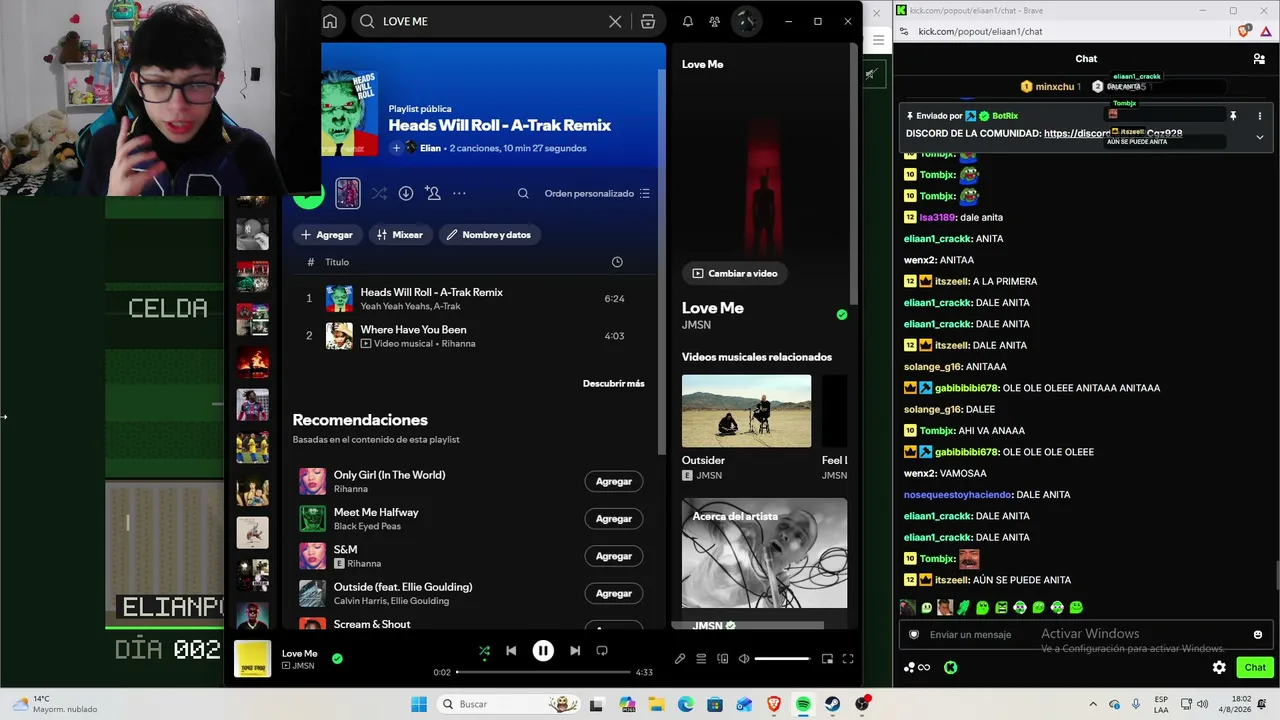Toggle the saved checkmark beside Love Me in side panel

pyautogui.click(x=842, y=314)
